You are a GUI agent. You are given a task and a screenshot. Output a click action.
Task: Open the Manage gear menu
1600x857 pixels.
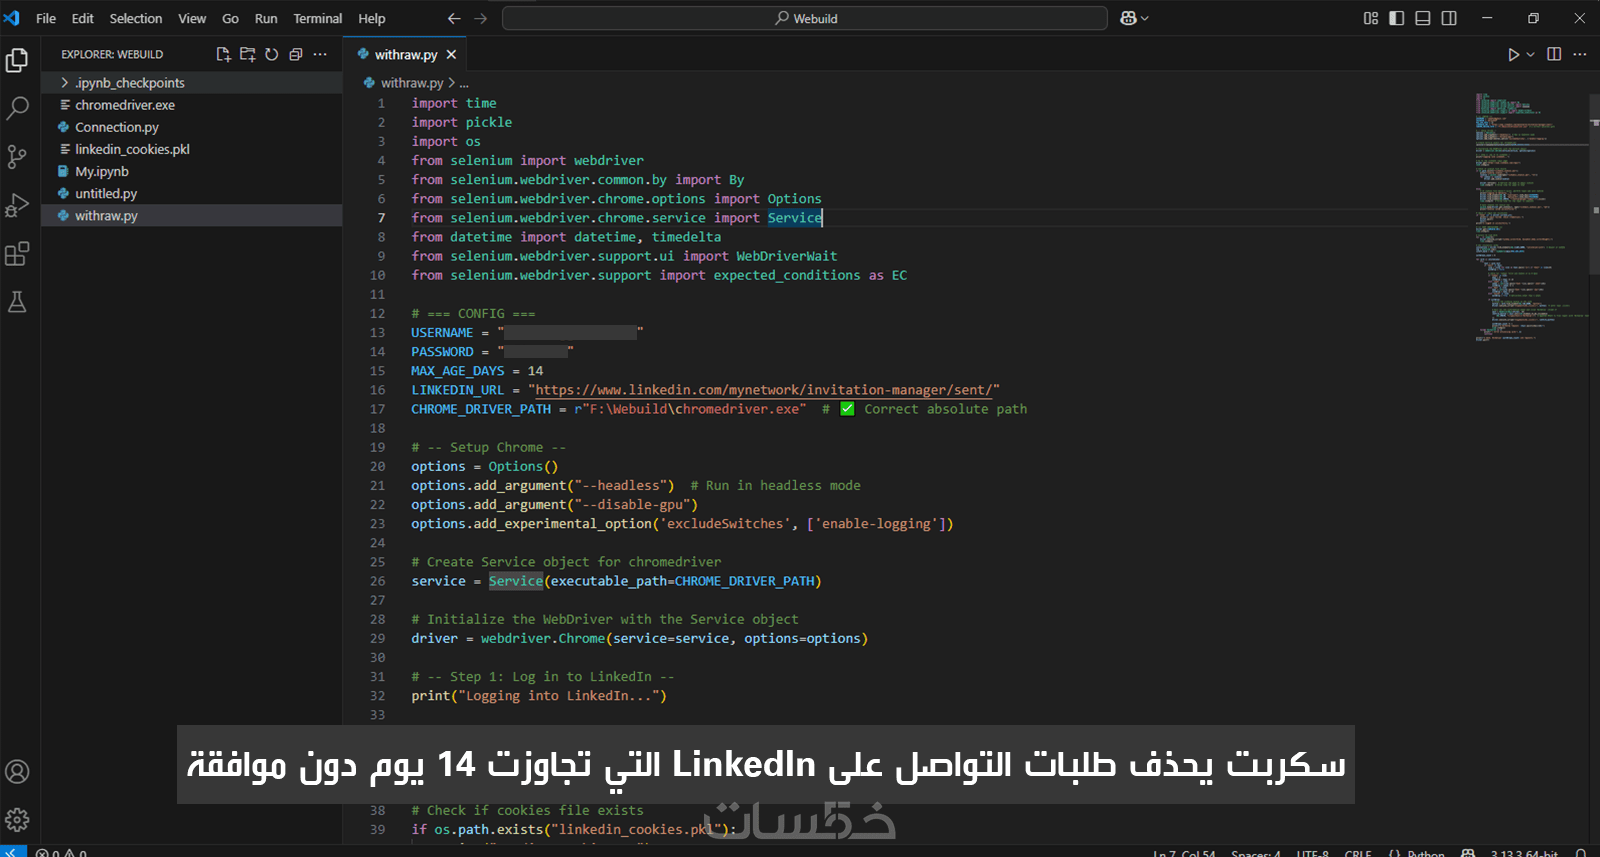[x=17, y=820]
